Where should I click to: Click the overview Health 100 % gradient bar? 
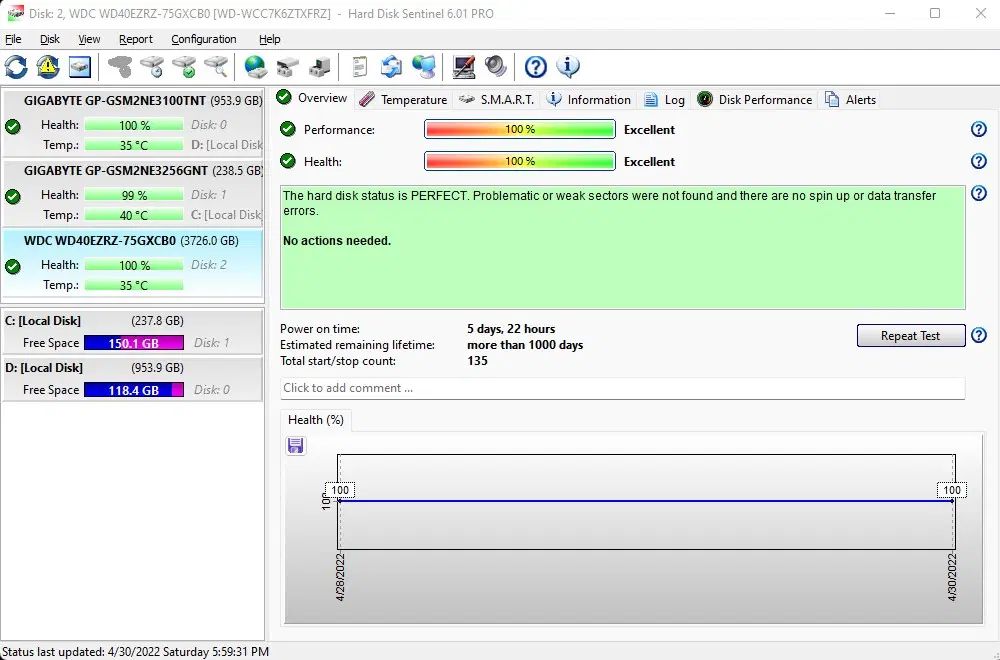pos(520,161)
